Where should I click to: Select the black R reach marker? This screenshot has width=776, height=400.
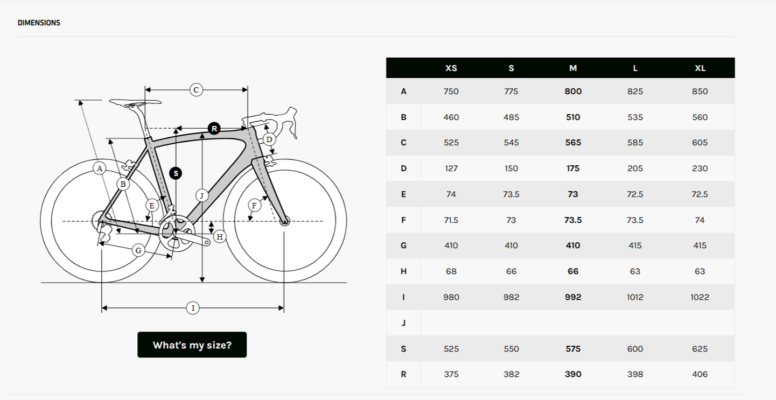[214, 129]
